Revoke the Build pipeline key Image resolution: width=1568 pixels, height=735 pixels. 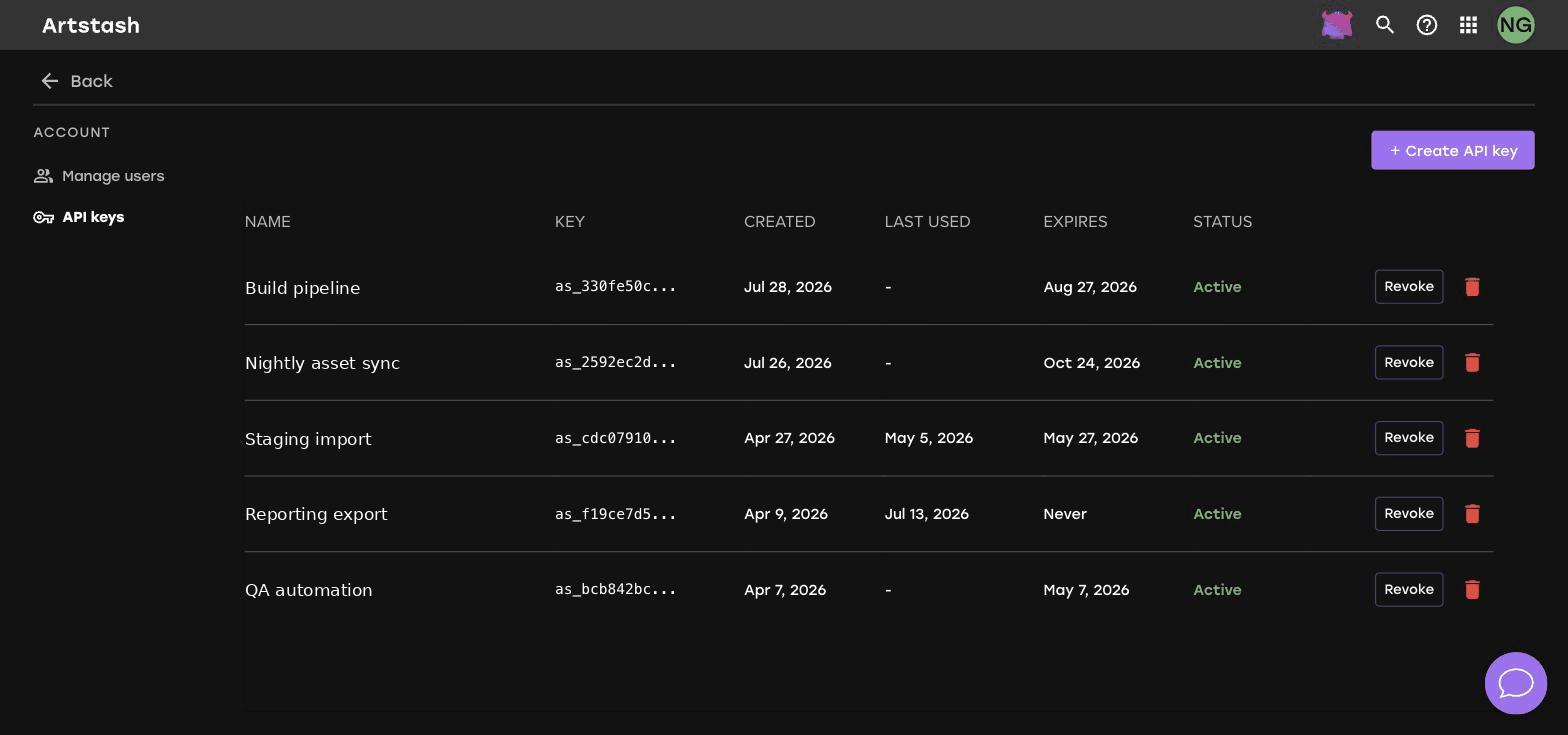point(1409,287)
